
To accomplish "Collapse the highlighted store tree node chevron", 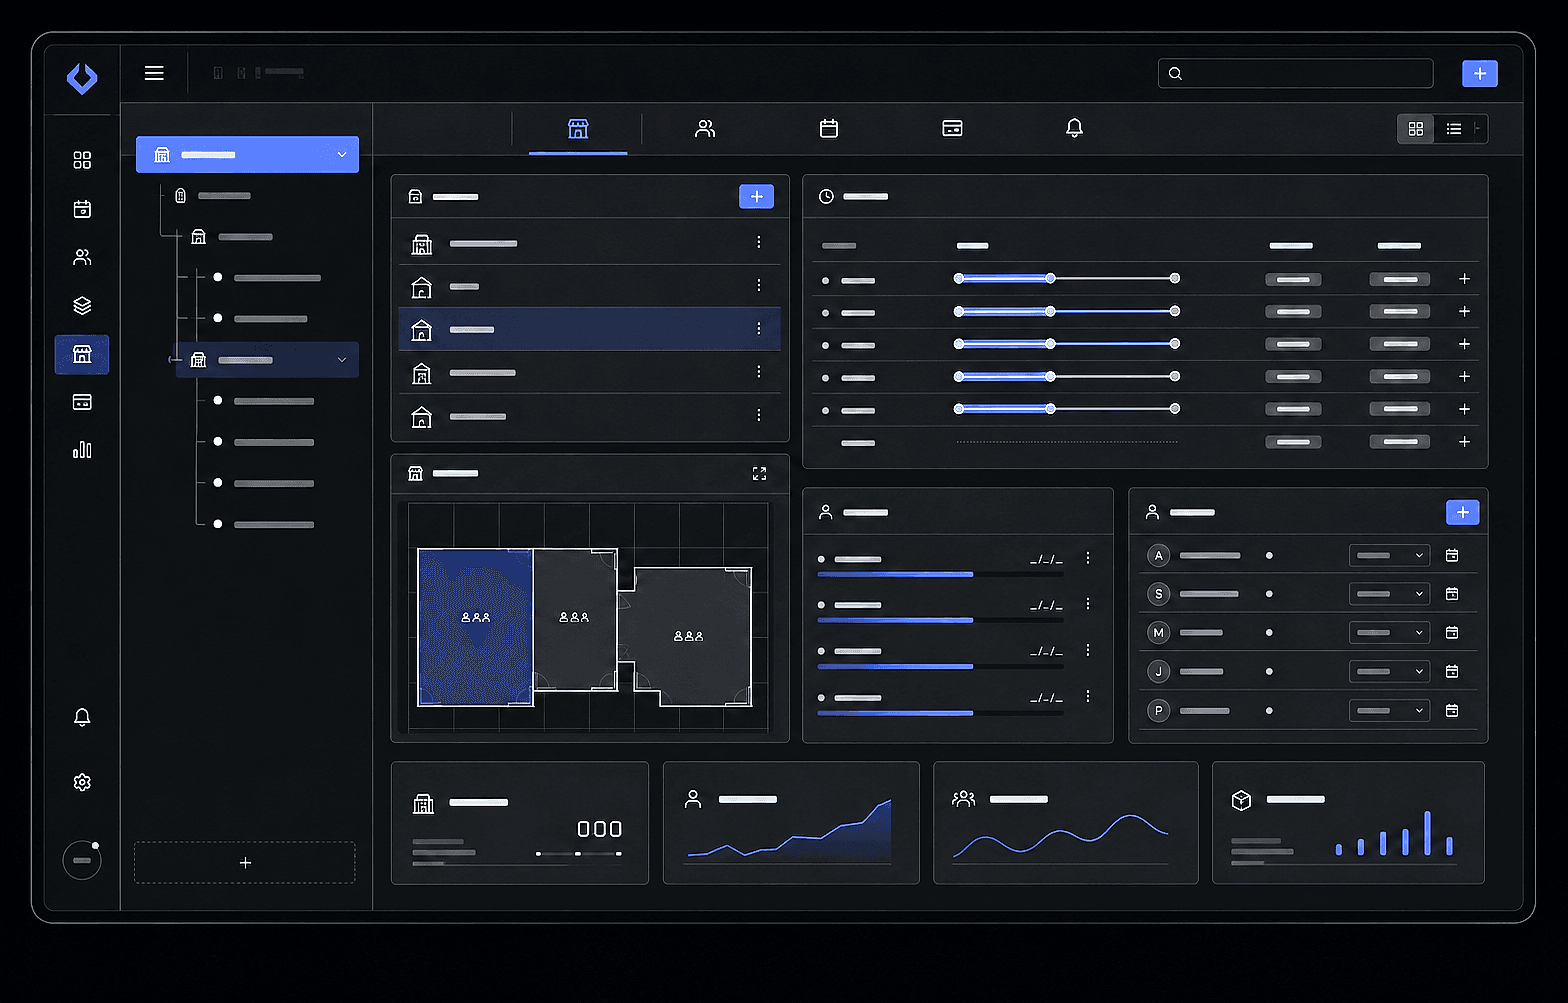I will pos(342,360).
